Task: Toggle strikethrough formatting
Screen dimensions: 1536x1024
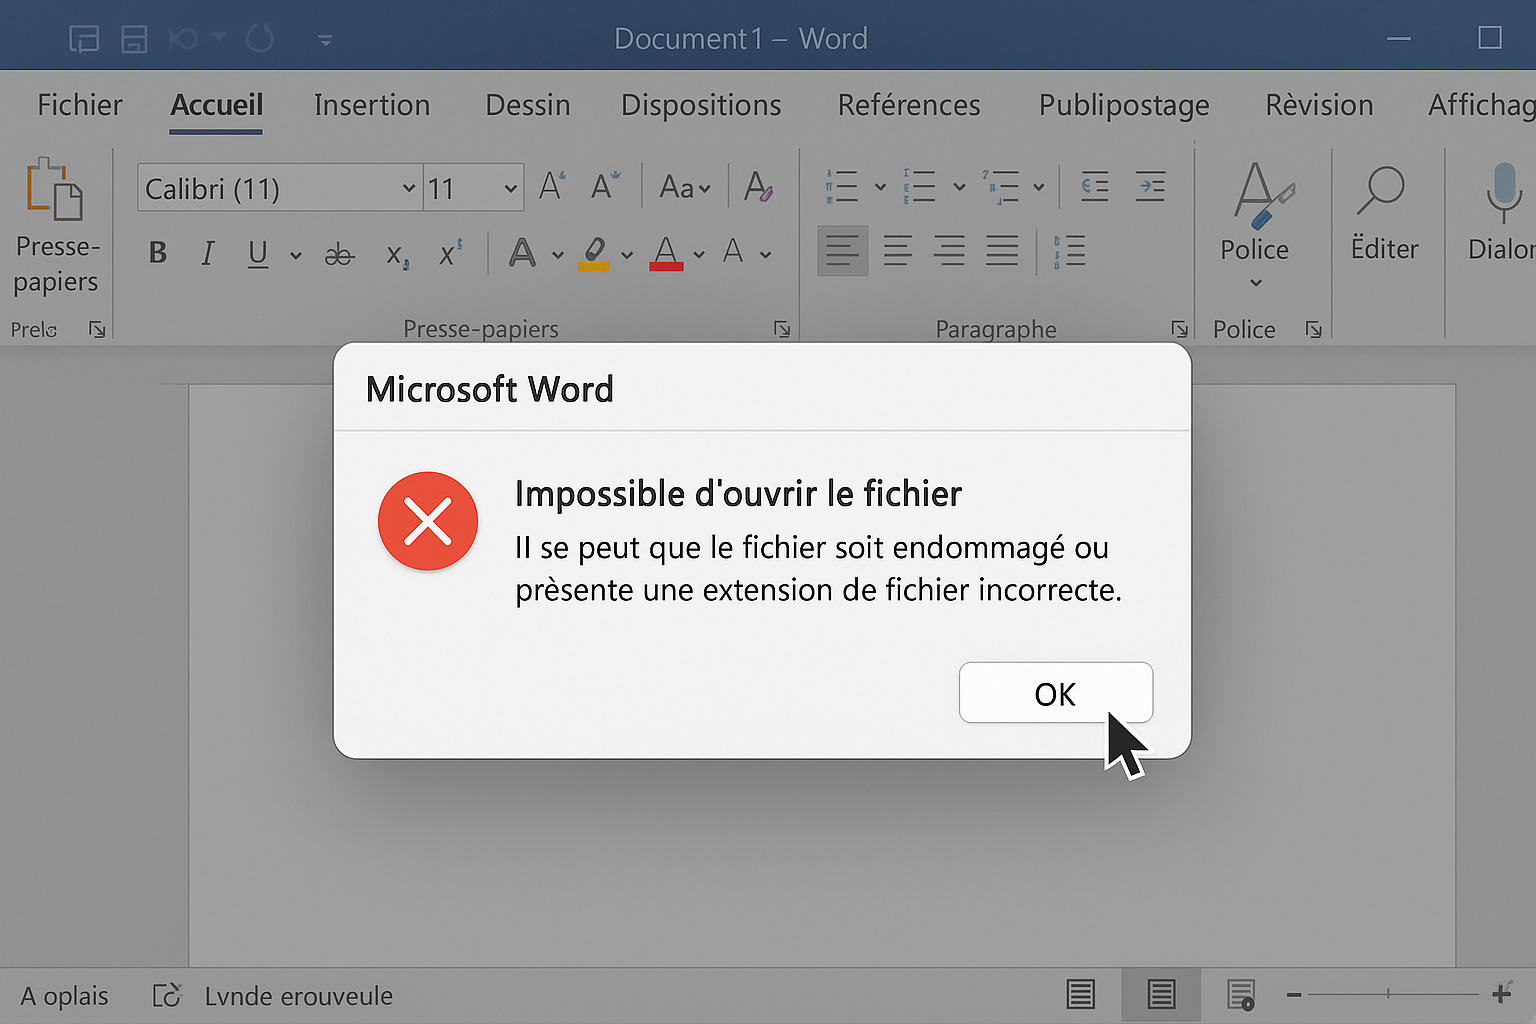Action: 339,255
